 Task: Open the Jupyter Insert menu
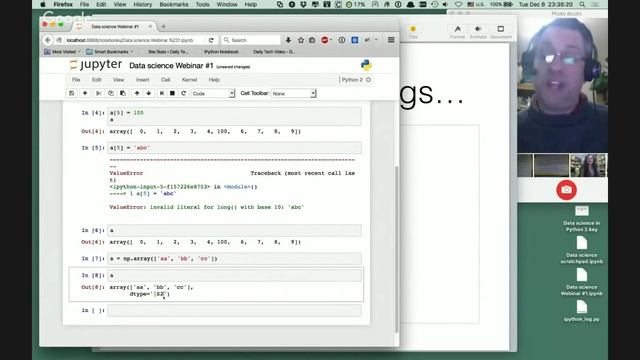pos(142,80)
